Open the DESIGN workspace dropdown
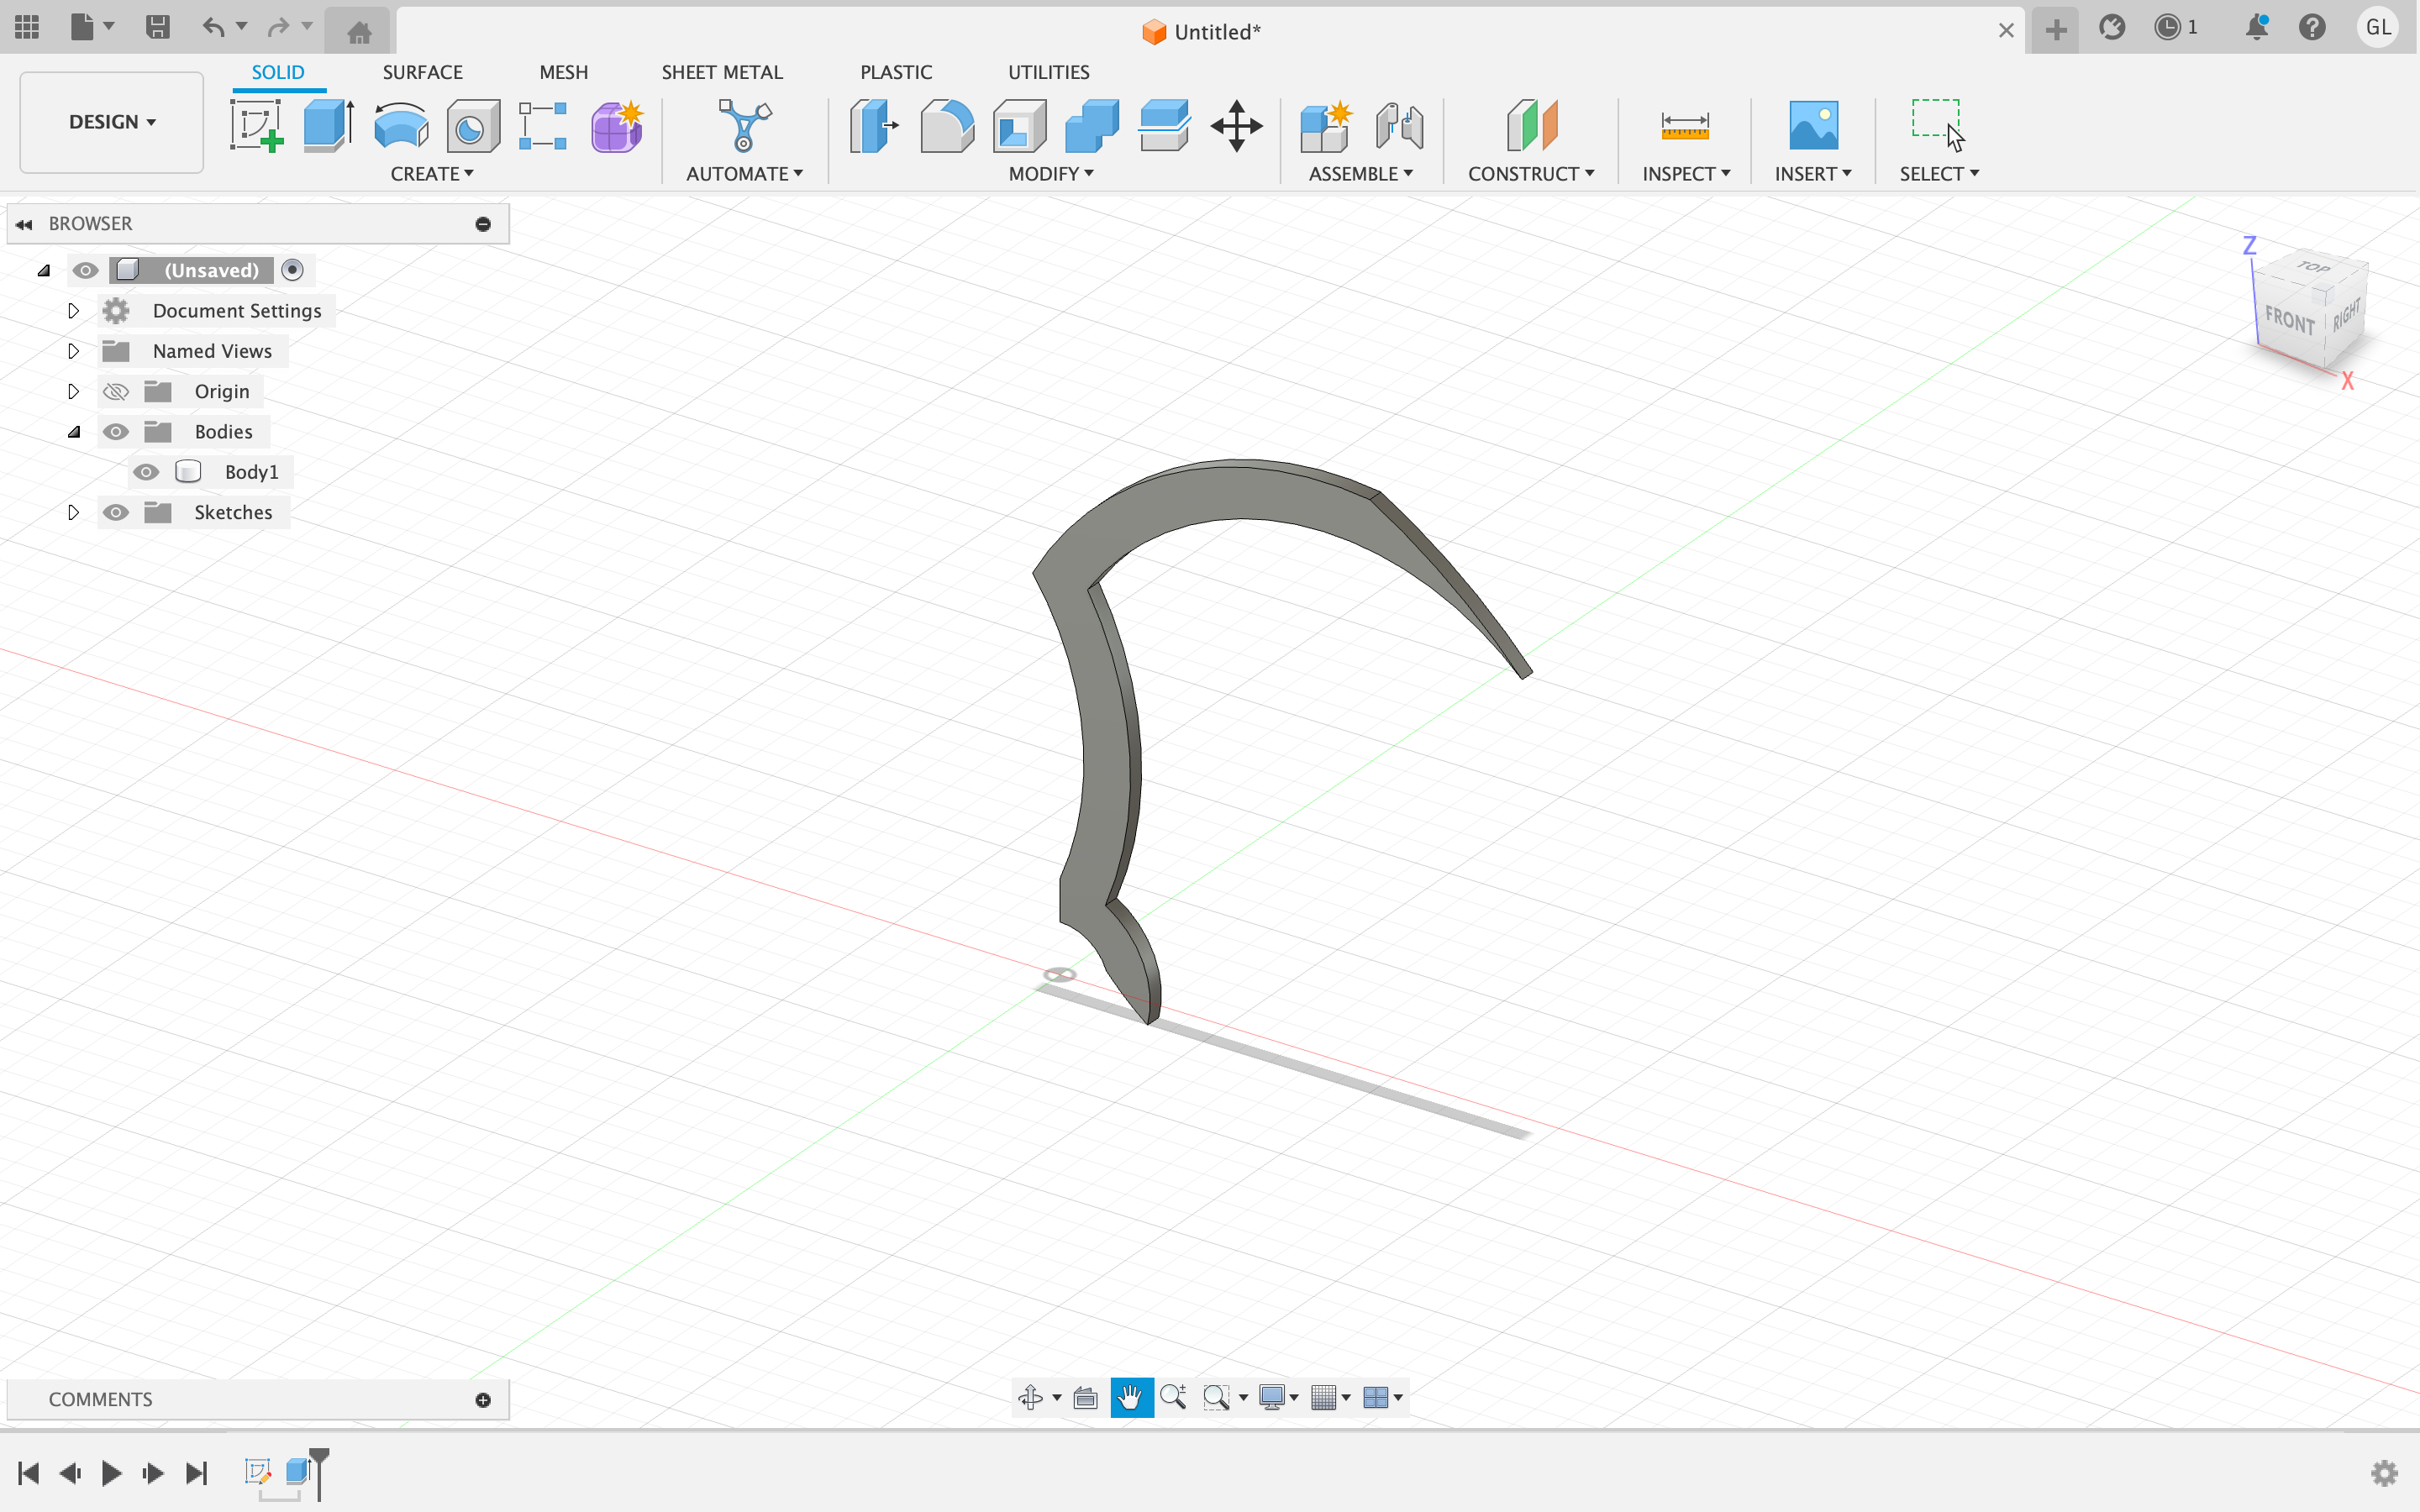This screenshot has height=1512, width=2420. (112, 122)
